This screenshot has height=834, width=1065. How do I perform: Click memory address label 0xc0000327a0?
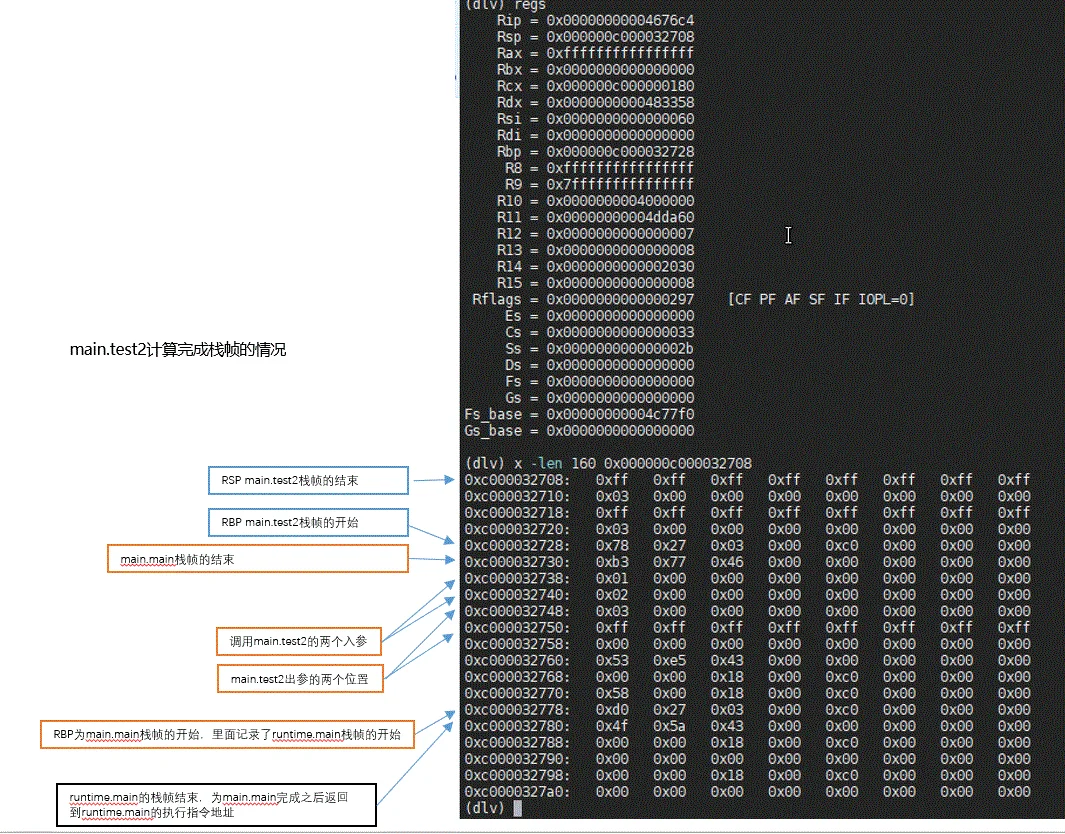tap(517, 792)
